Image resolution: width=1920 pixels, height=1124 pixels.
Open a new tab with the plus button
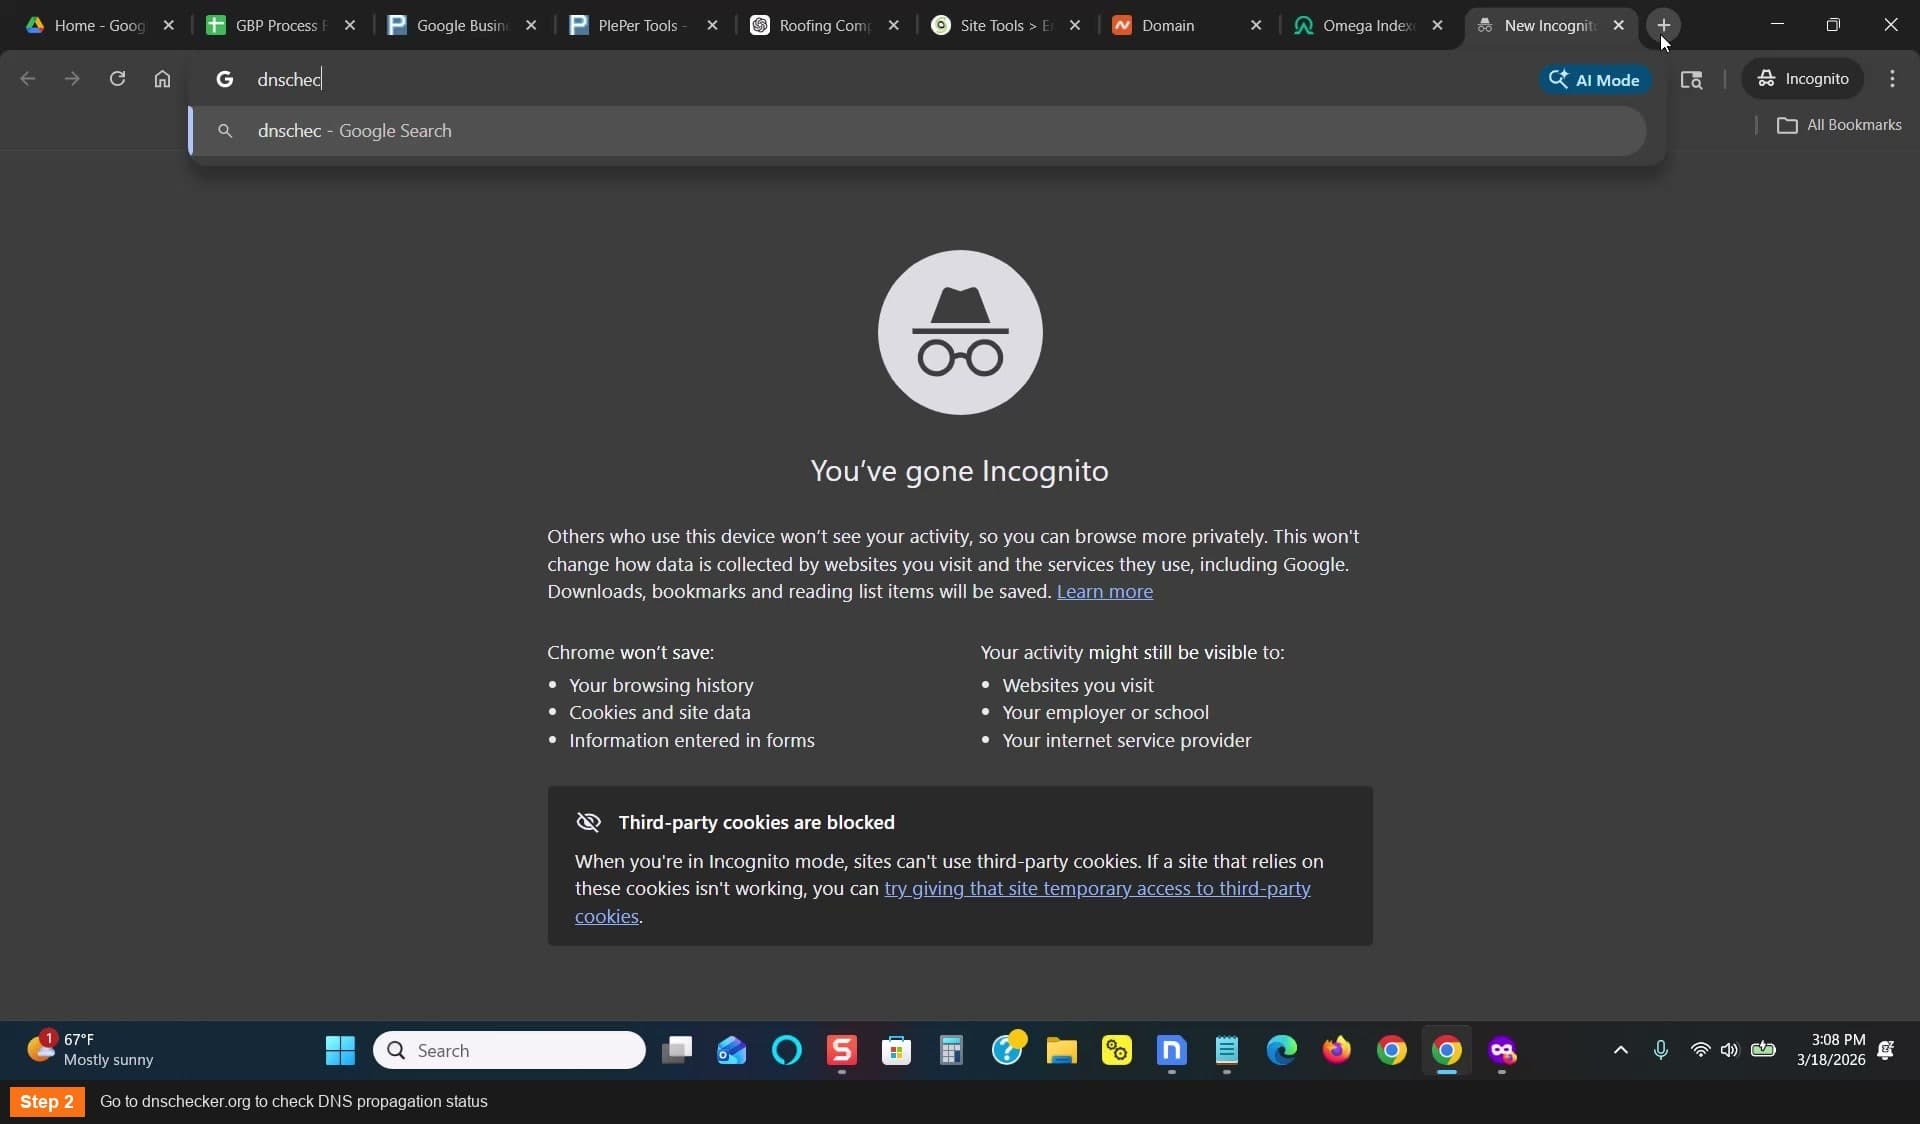[x=1664, y=25]
